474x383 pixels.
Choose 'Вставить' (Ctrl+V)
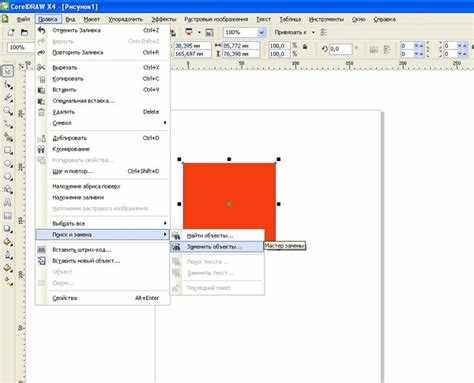[103, 90]
